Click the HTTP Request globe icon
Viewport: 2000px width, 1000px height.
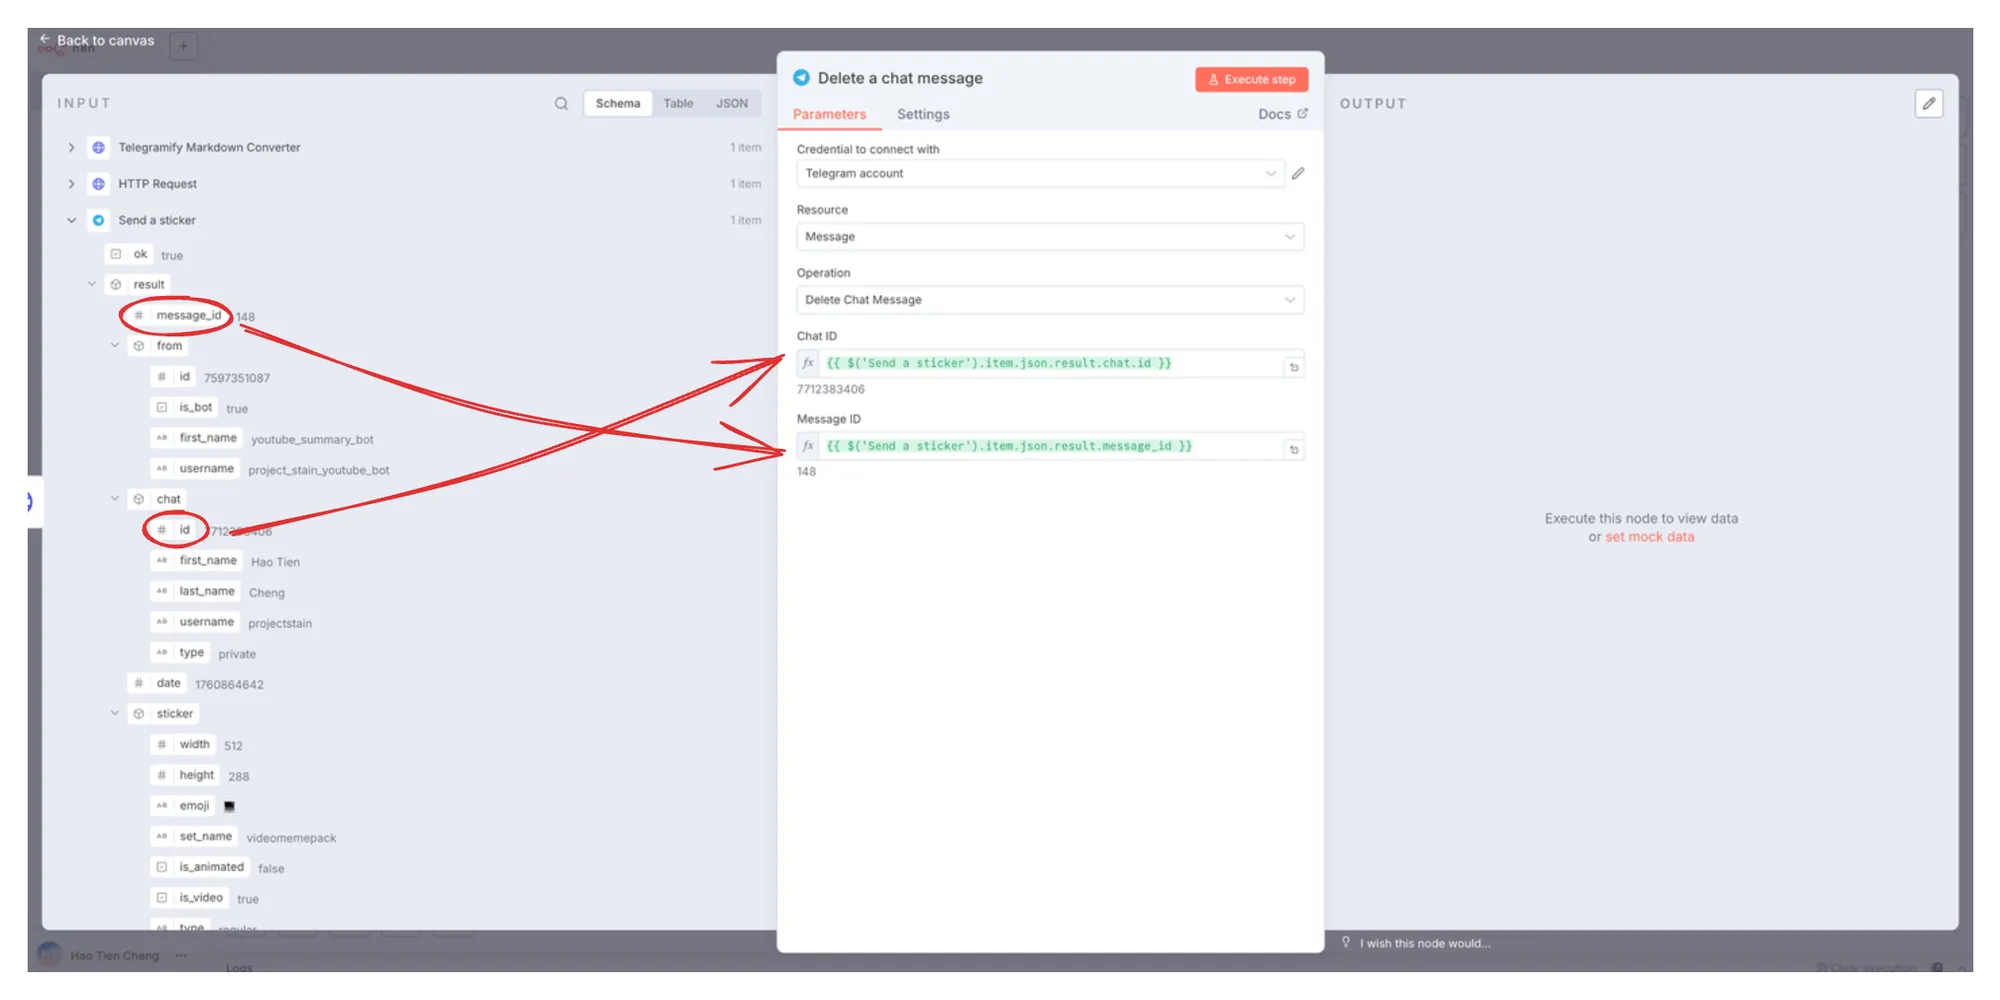click(x=98, y=184)
